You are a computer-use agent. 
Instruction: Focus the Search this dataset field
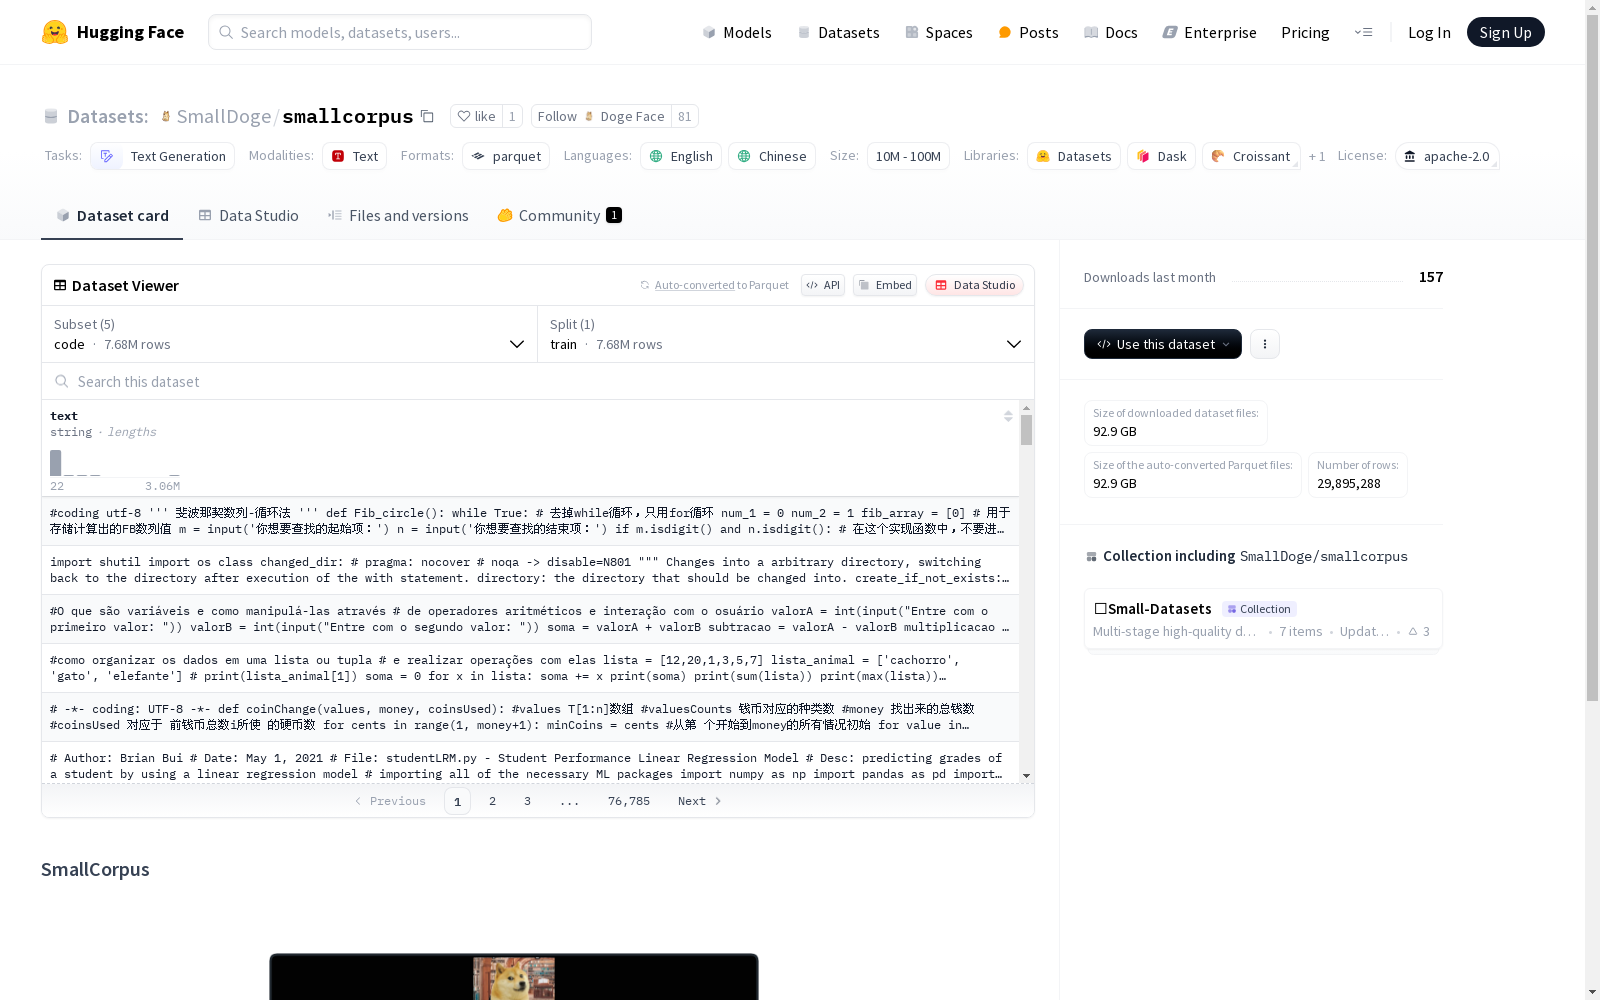tap(538, 381)
